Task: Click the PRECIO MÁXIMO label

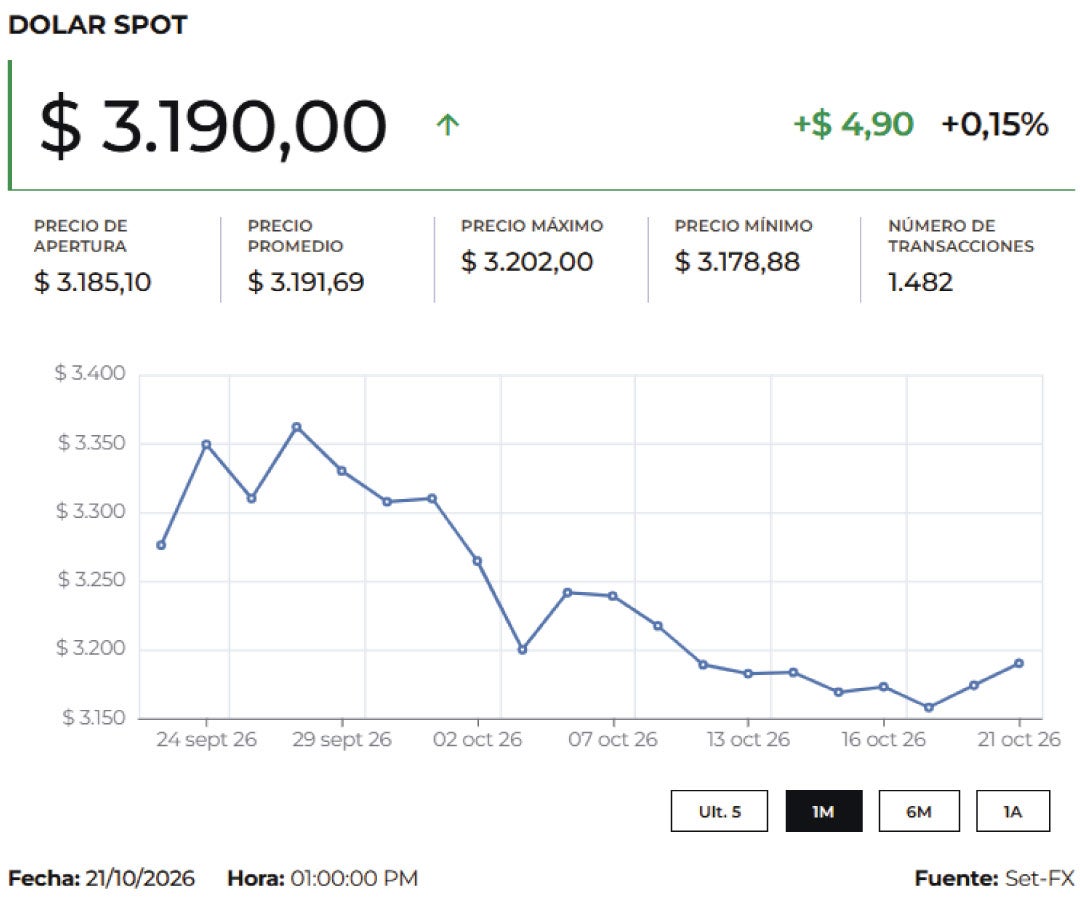Action: click(532, 226)
